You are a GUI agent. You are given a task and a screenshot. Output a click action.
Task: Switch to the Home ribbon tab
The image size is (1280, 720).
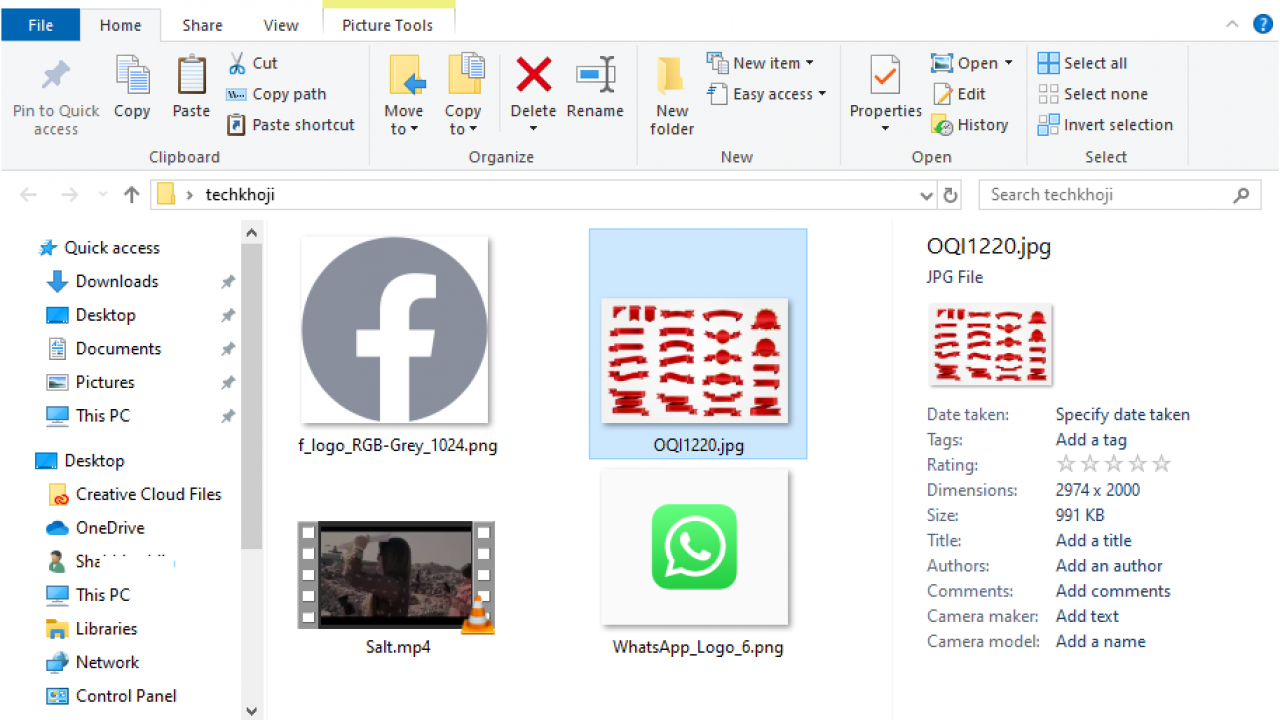coord(120,25)
